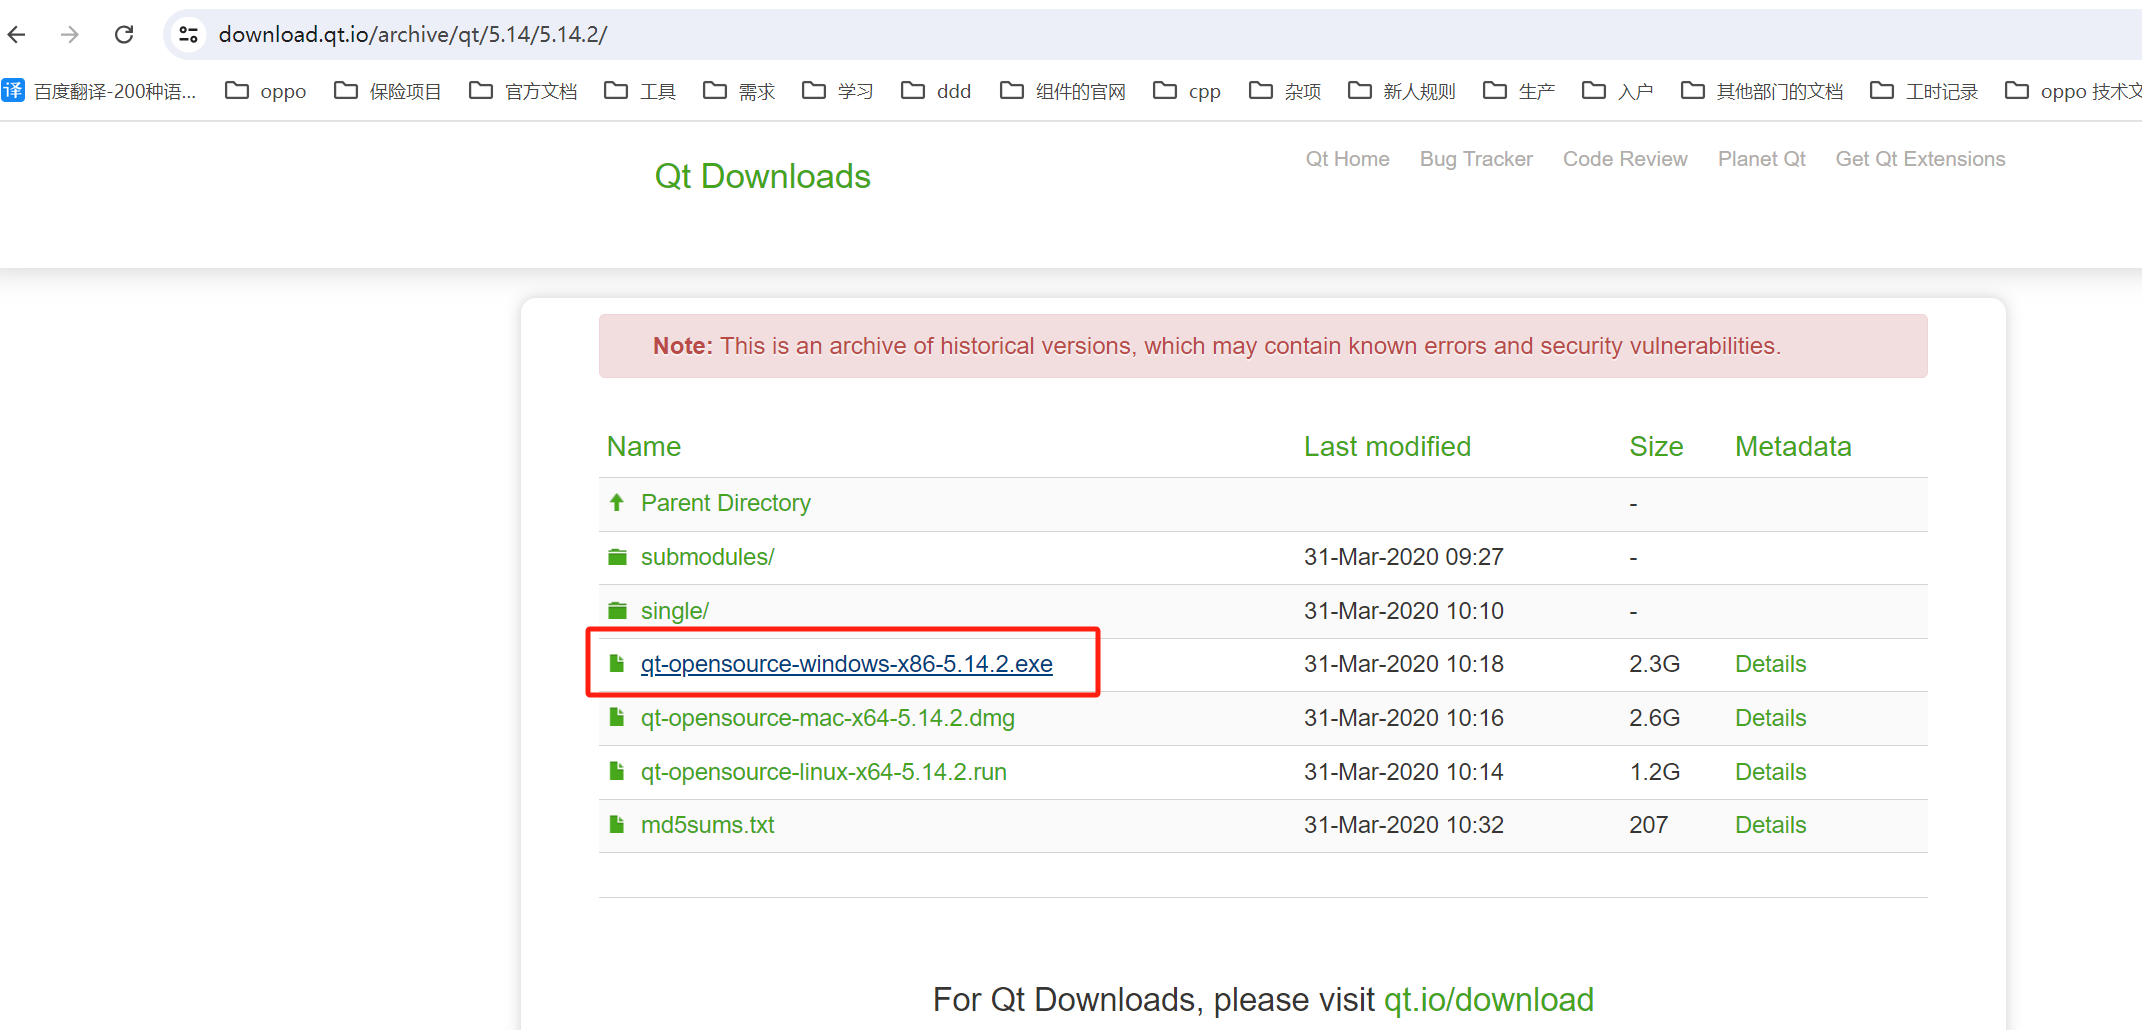Click file icon beside linux-x64 run

tap(617, 771)
